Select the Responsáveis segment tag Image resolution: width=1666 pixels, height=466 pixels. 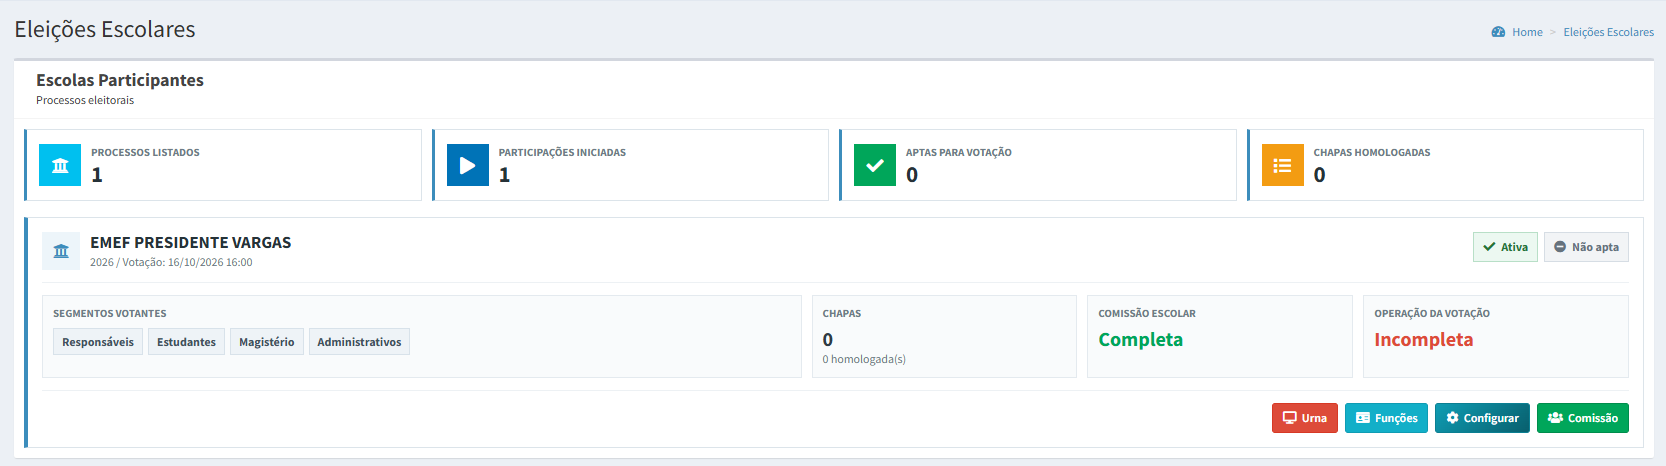tap(98, 342)
